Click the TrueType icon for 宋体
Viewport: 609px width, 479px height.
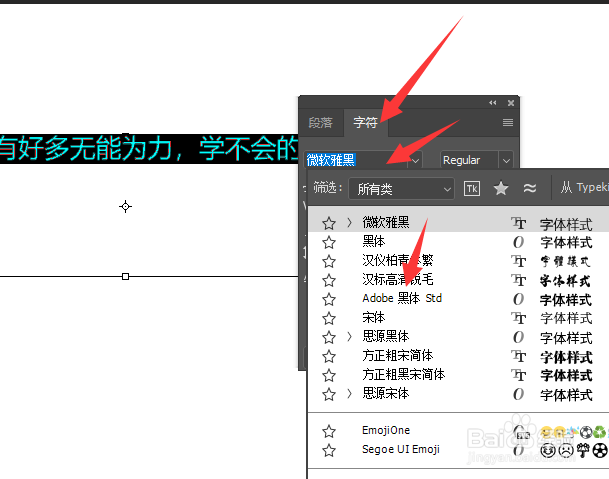click(x=519, y=319)
